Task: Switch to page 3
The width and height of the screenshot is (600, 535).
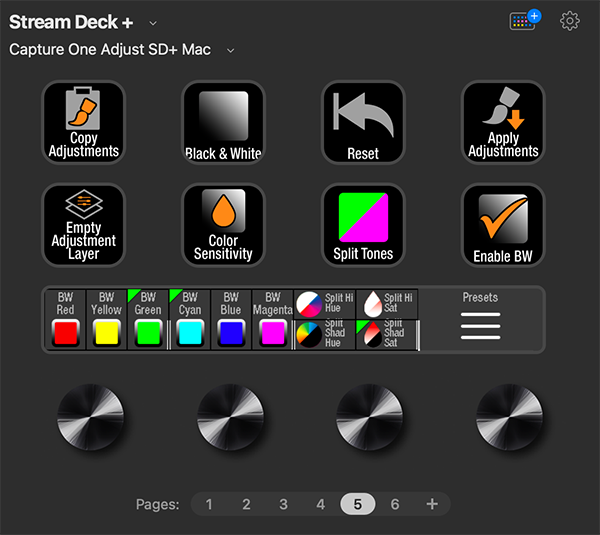Action: pos(283,504)
